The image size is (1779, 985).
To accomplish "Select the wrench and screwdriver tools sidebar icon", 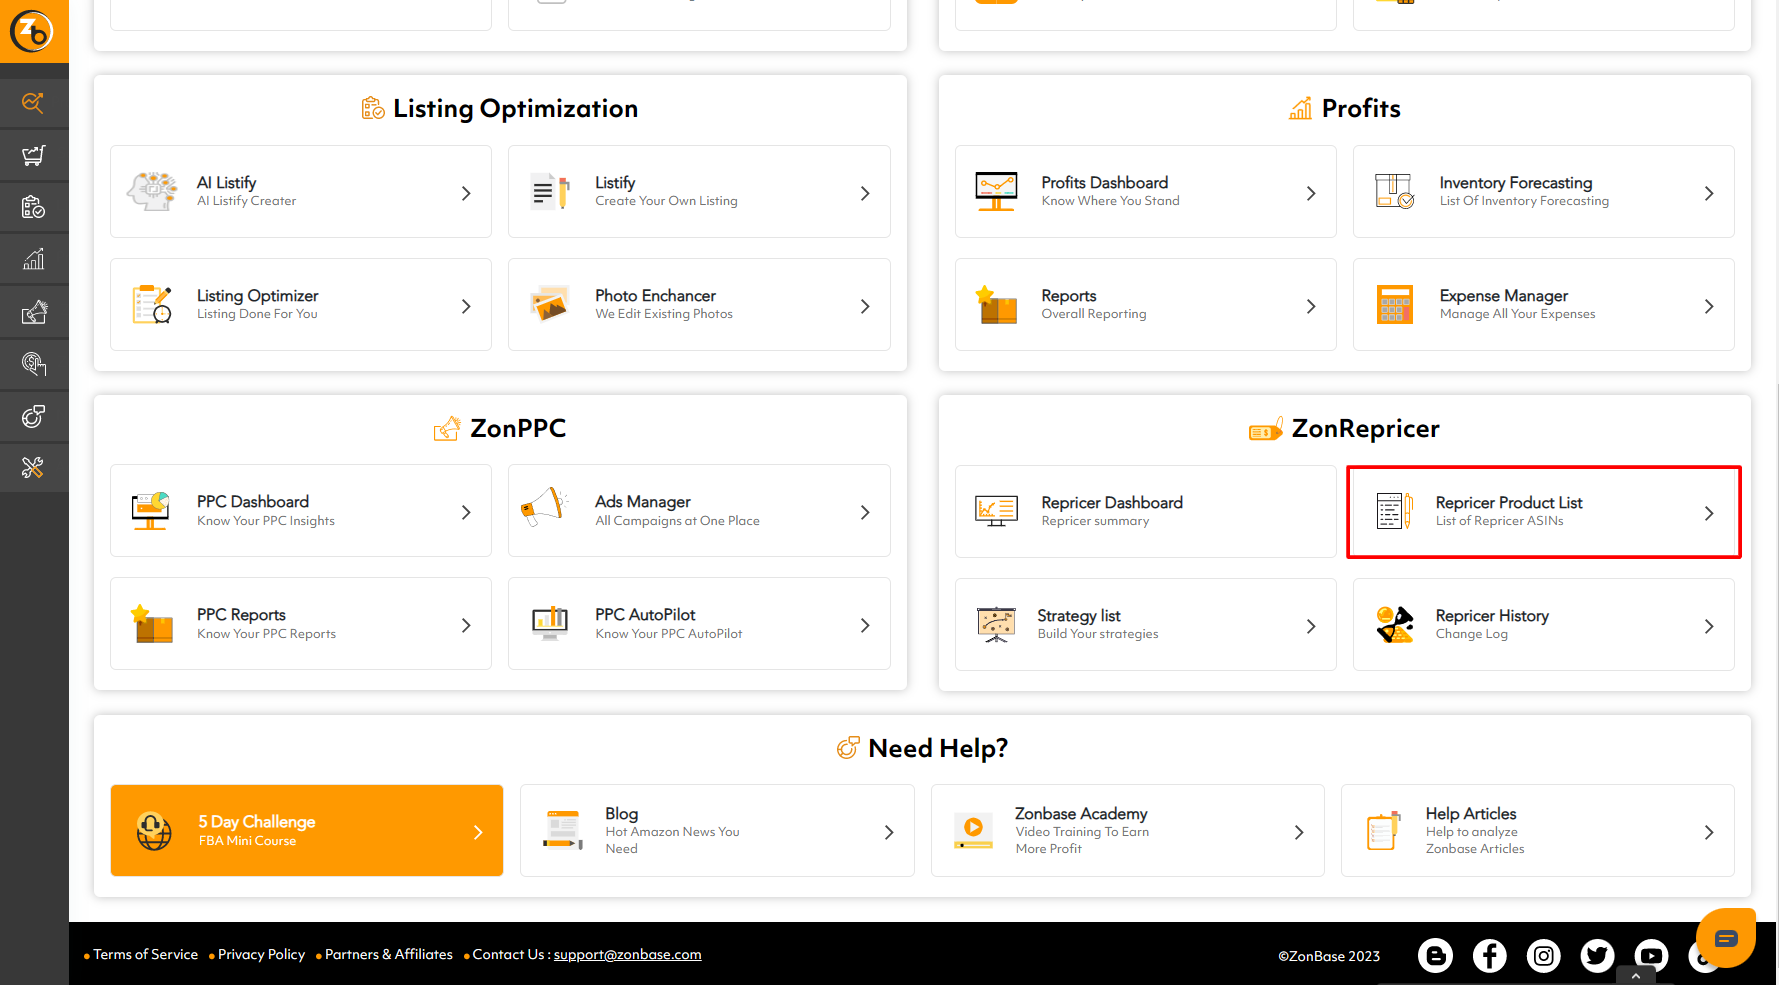I will pyautogui.click(x=34, y=468).
